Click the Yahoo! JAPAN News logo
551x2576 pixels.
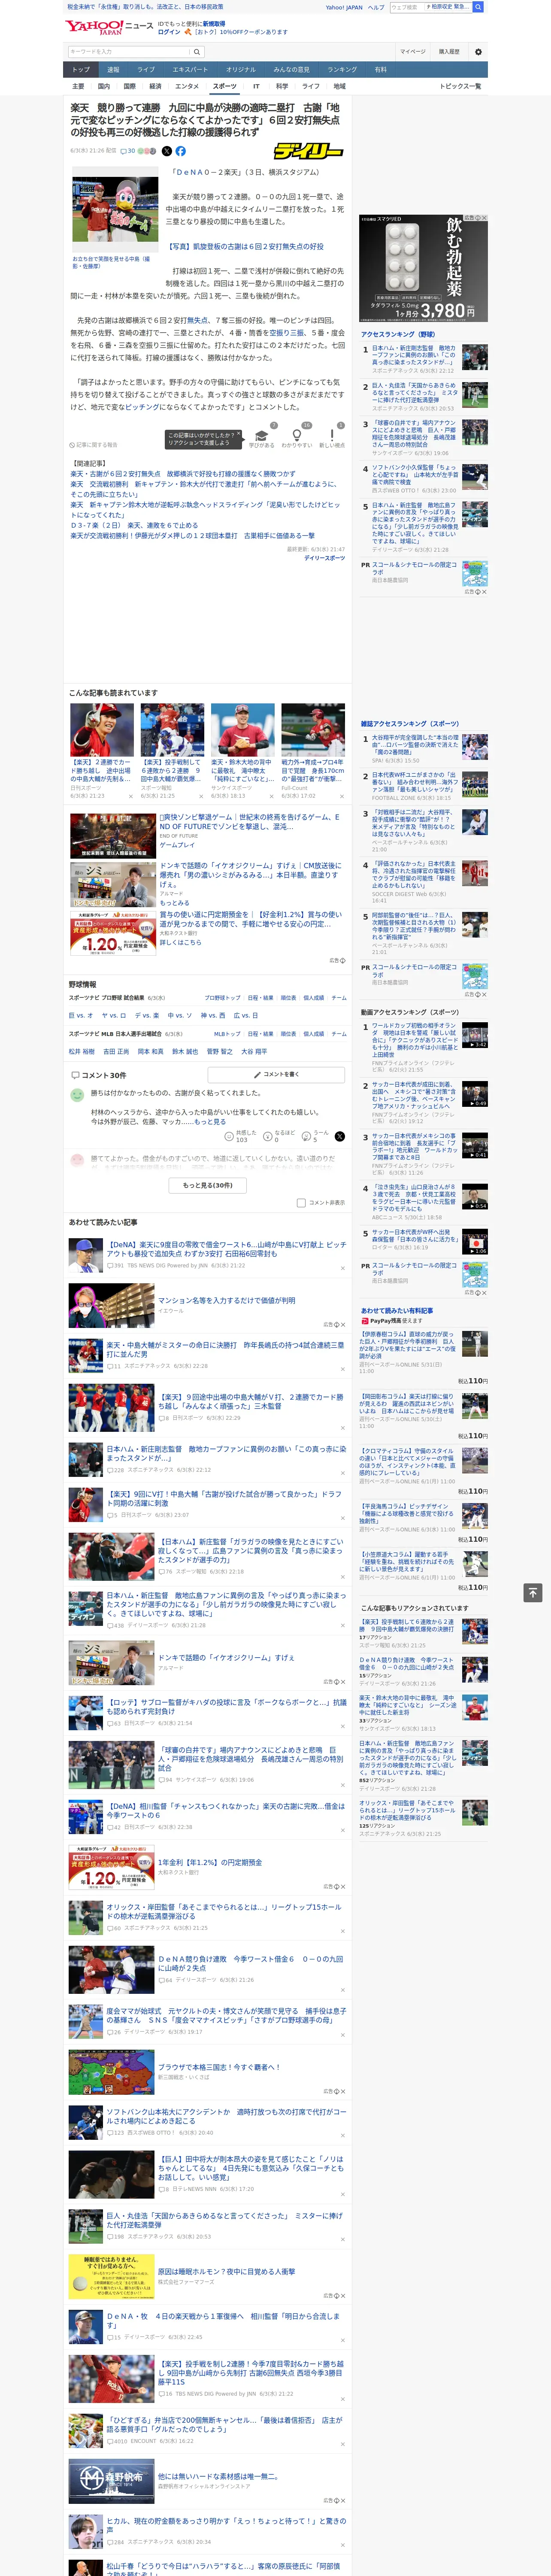point(110,26)
